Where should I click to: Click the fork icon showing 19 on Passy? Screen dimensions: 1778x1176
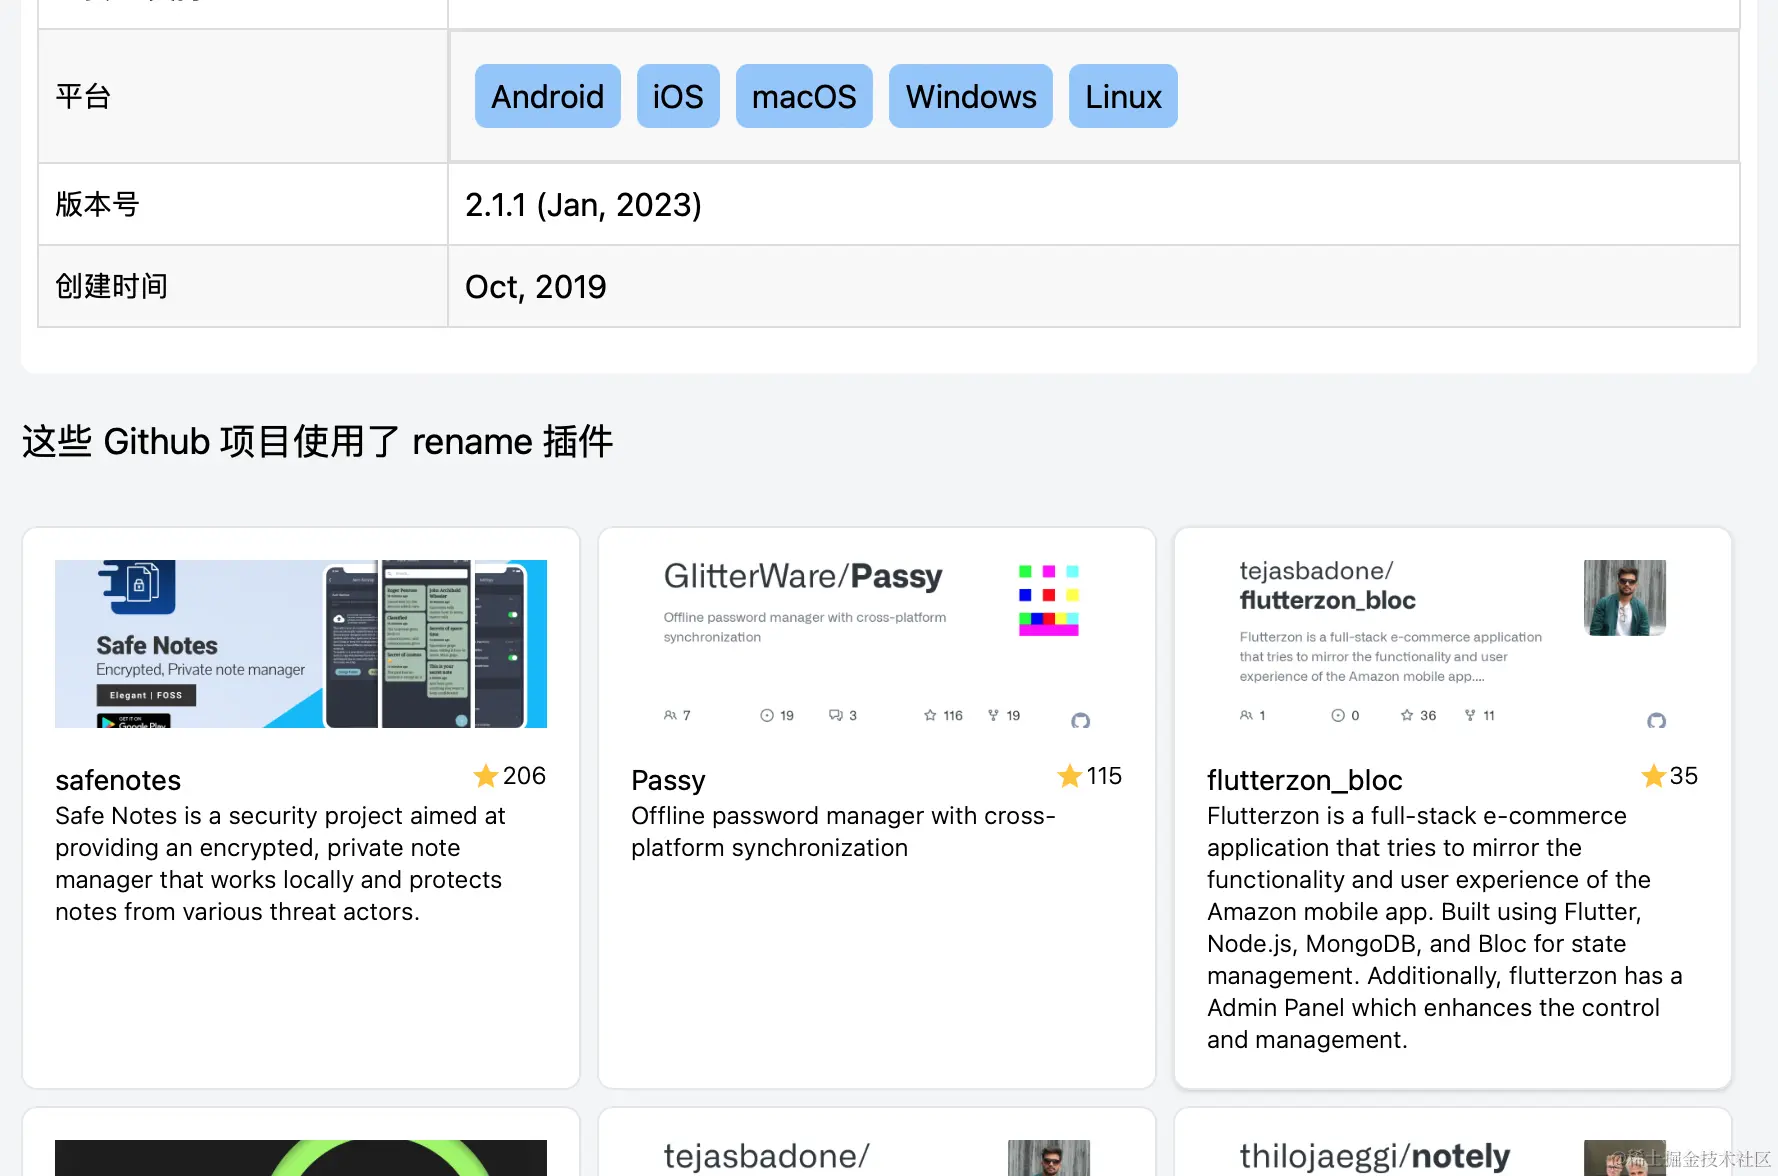(x=992, y=715)
